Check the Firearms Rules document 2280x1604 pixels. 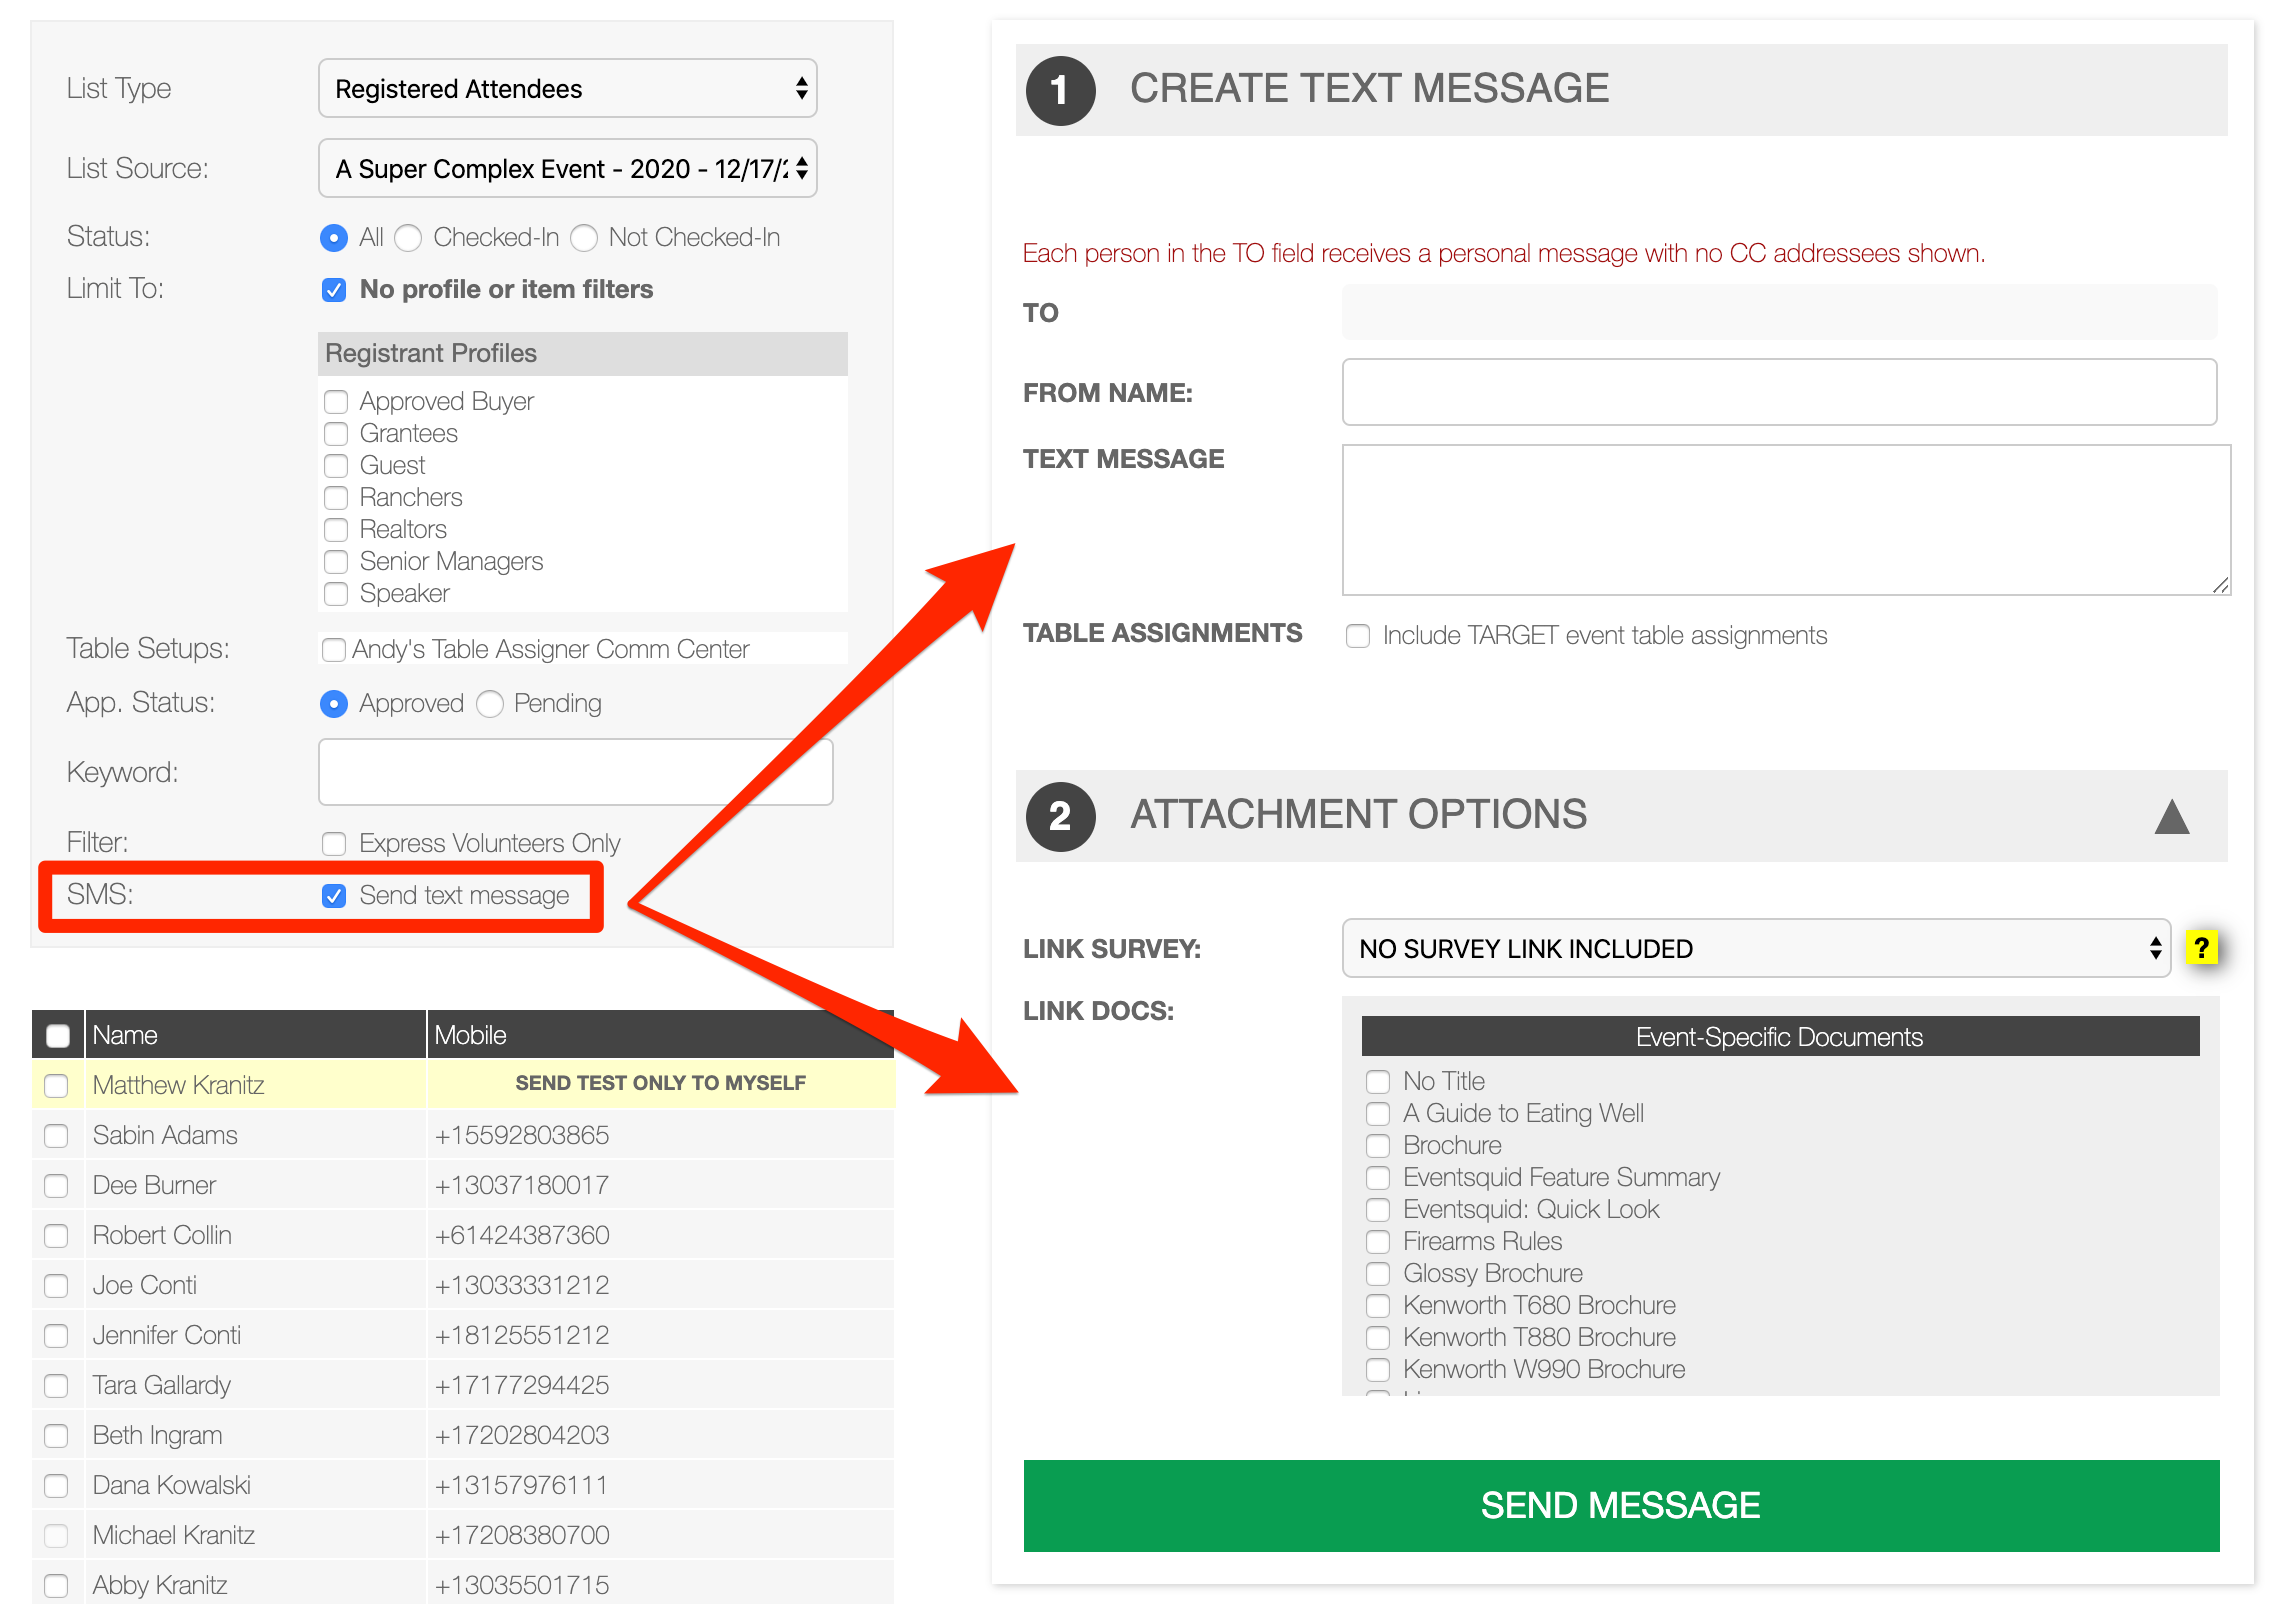click(x=1378, y=1242)
